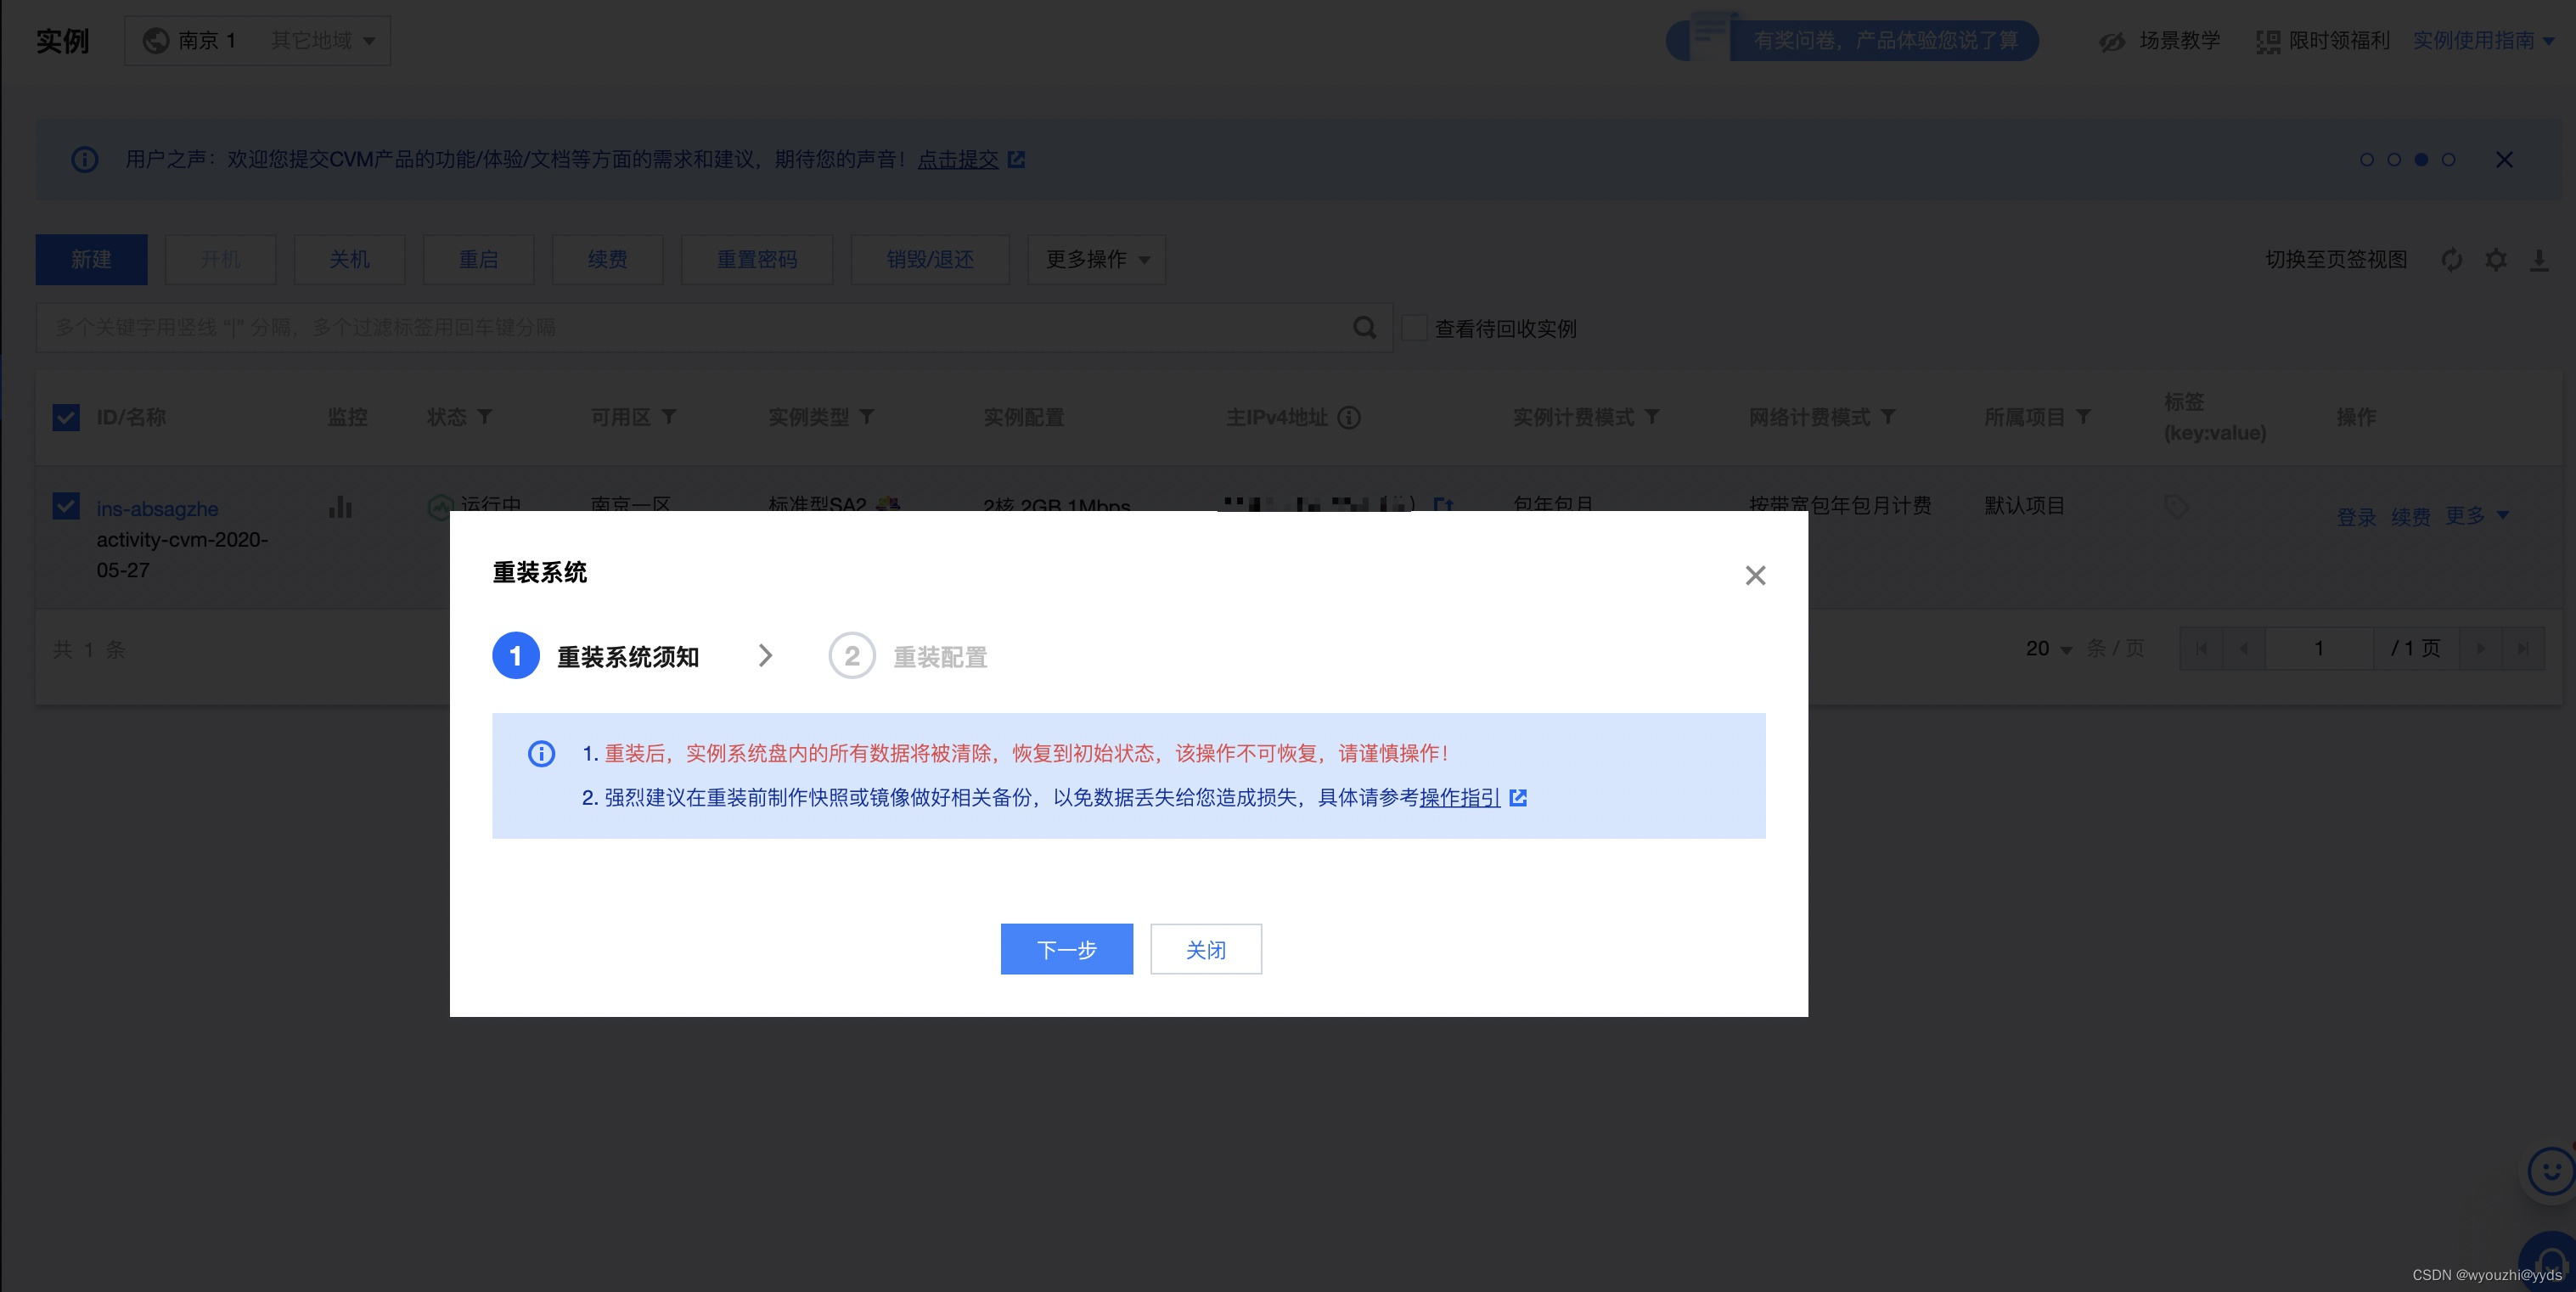
Task: Click the search magnifier icon
Action: point(1365,327)
